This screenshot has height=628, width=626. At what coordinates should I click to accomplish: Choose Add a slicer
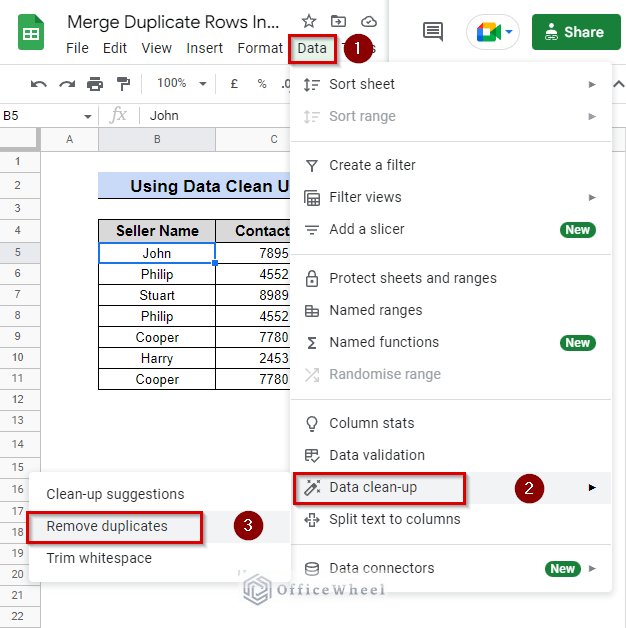(x=451, y=229)
